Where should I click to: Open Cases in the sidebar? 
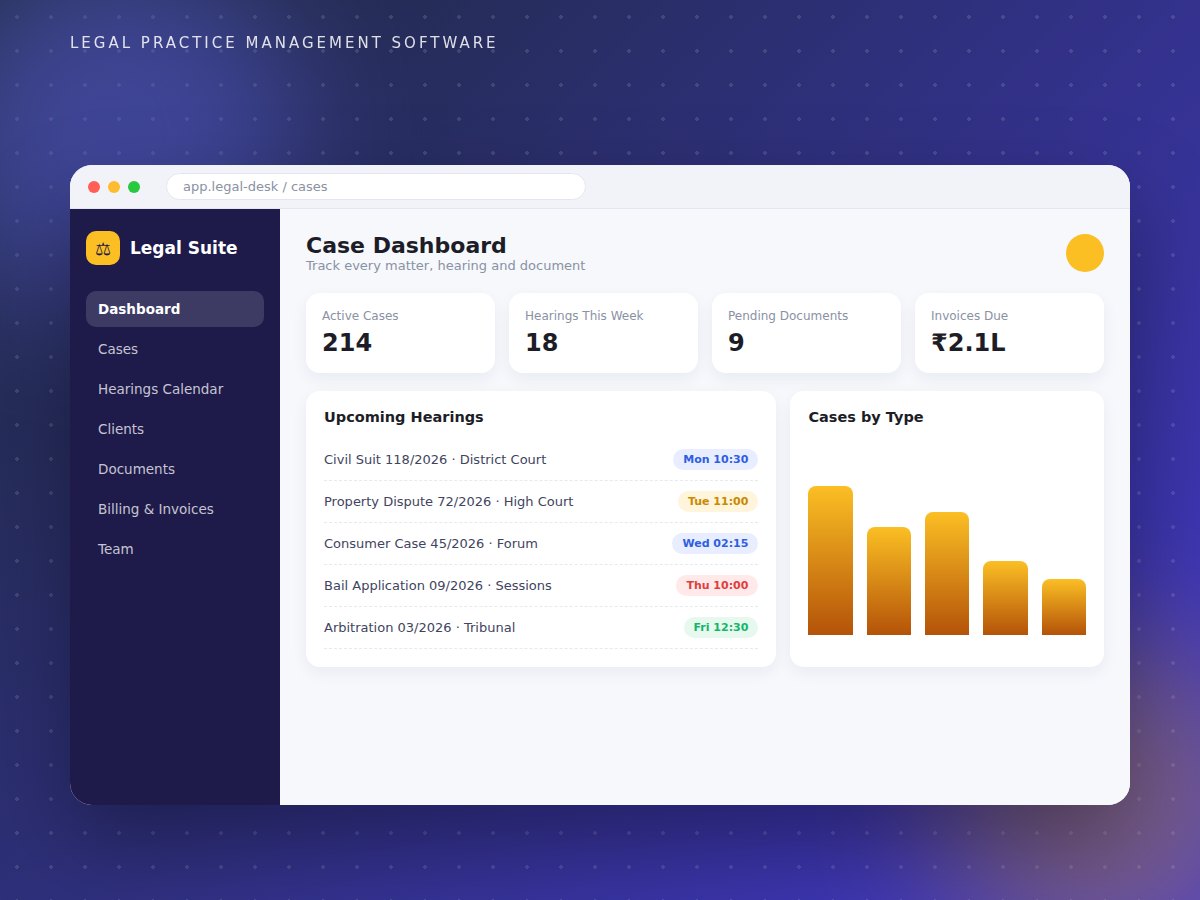[175, 349]
